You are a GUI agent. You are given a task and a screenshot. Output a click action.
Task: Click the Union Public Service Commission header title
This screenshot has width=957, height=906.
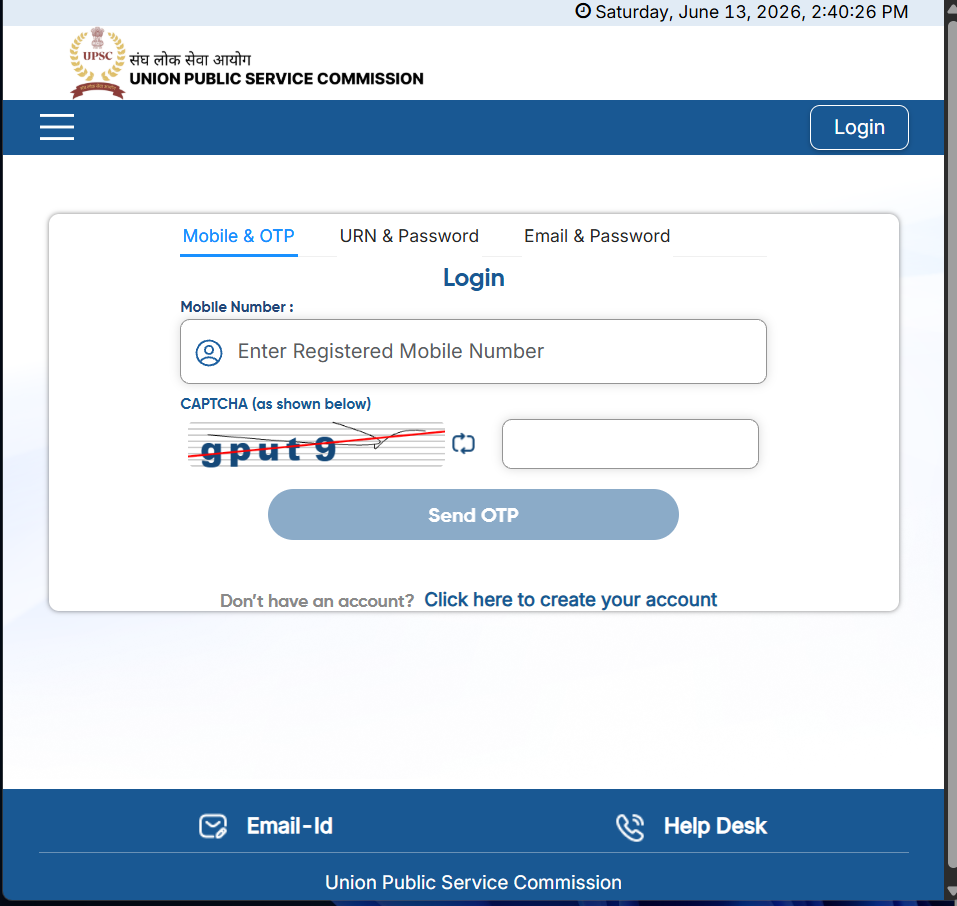click(x=276, y=79)
